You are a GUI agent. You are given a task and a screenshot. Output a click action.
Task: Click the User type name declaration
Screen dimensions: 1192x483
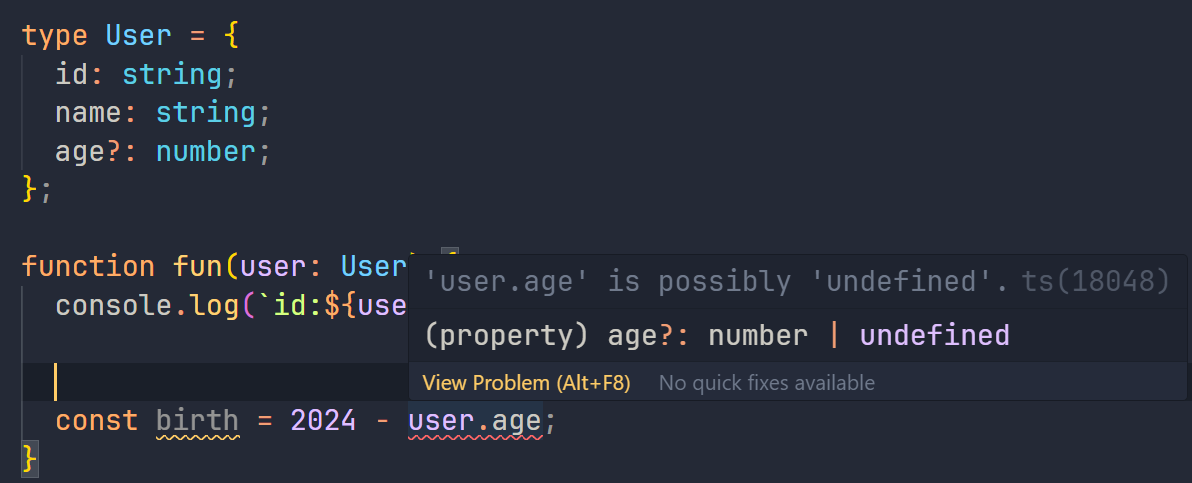(139, 36)
